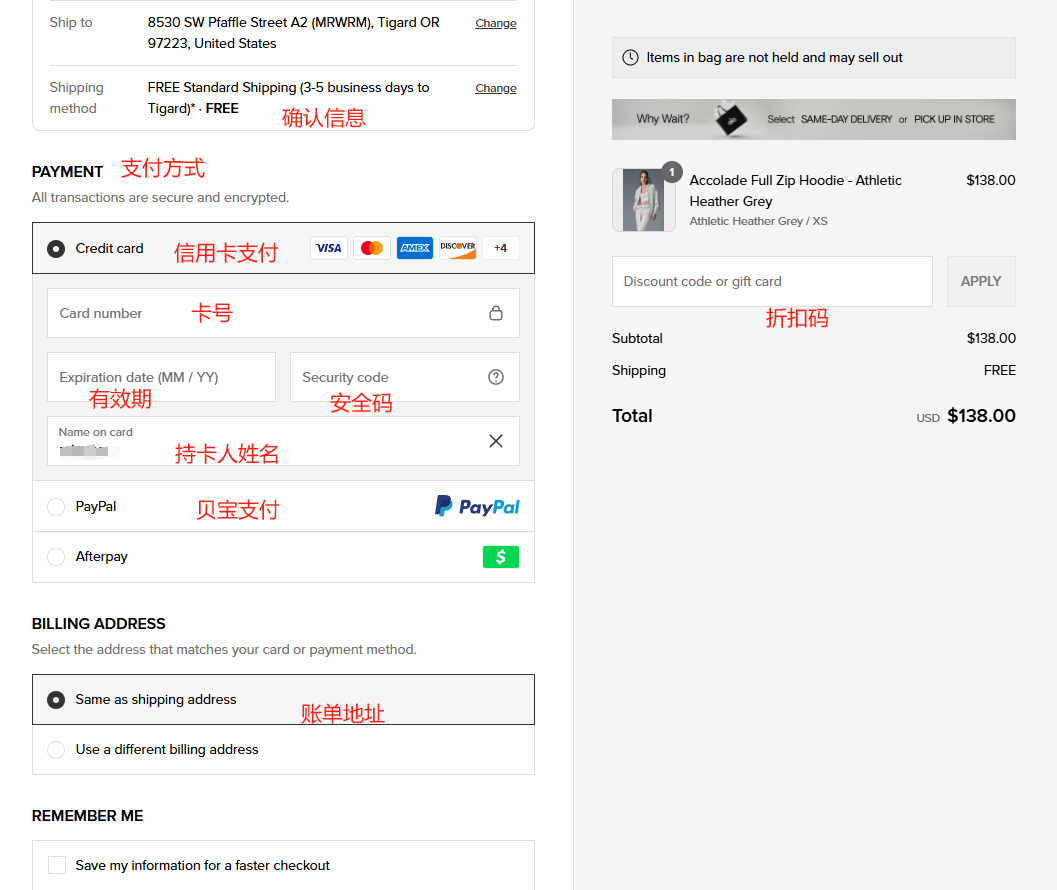Click the security code help icon
This screenshot has height=890, width=1057.
click(496, 377)
